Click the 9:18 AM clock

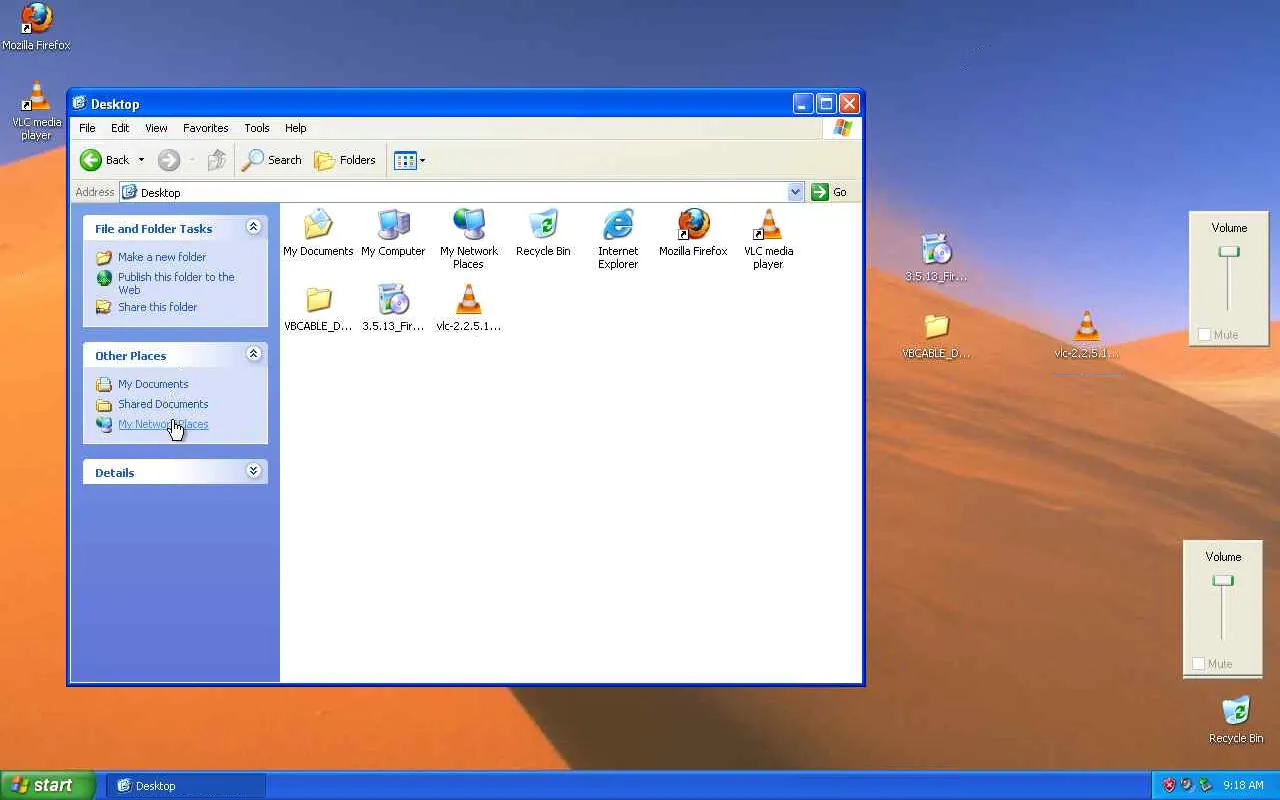tap(1242, 785)
